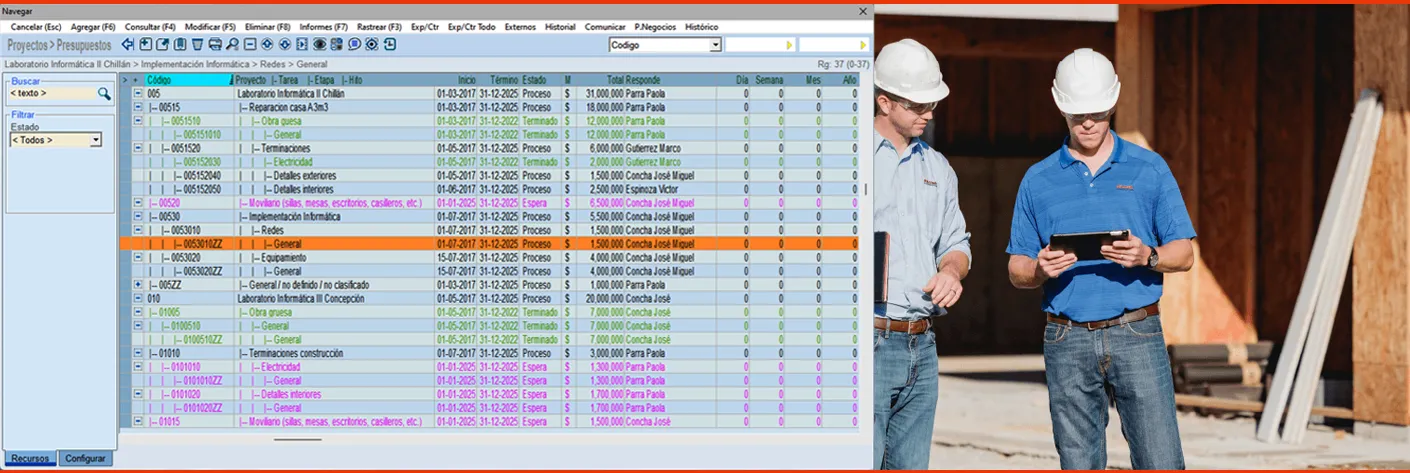Click the trash can delete icon
The height and width of the screenshot is (473, 1410).
point(198,45)
